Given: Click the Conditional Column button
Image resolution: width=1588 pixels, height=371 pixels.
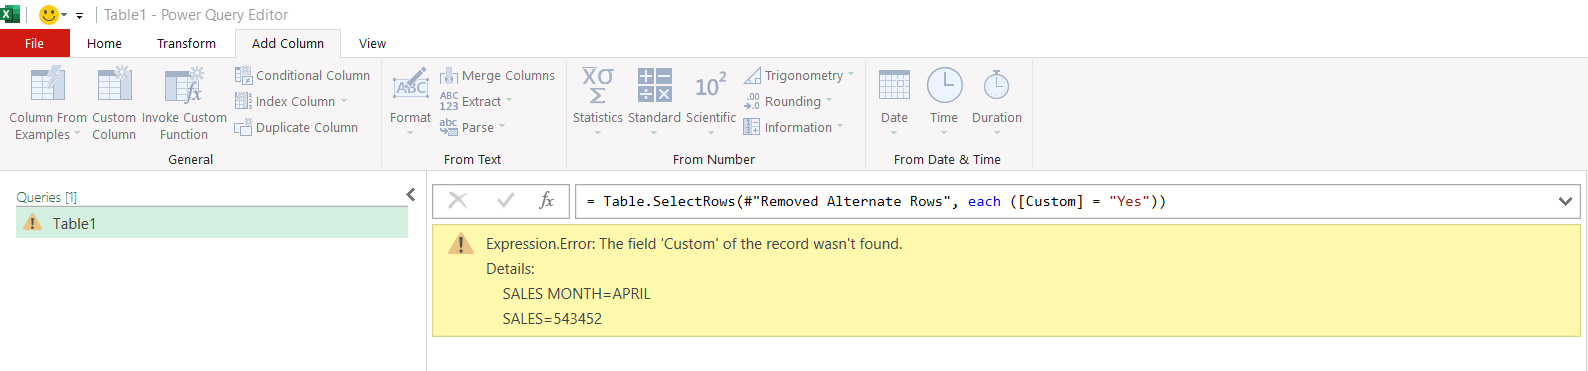Looking at the screenshot, I should [x=302, y=75].
